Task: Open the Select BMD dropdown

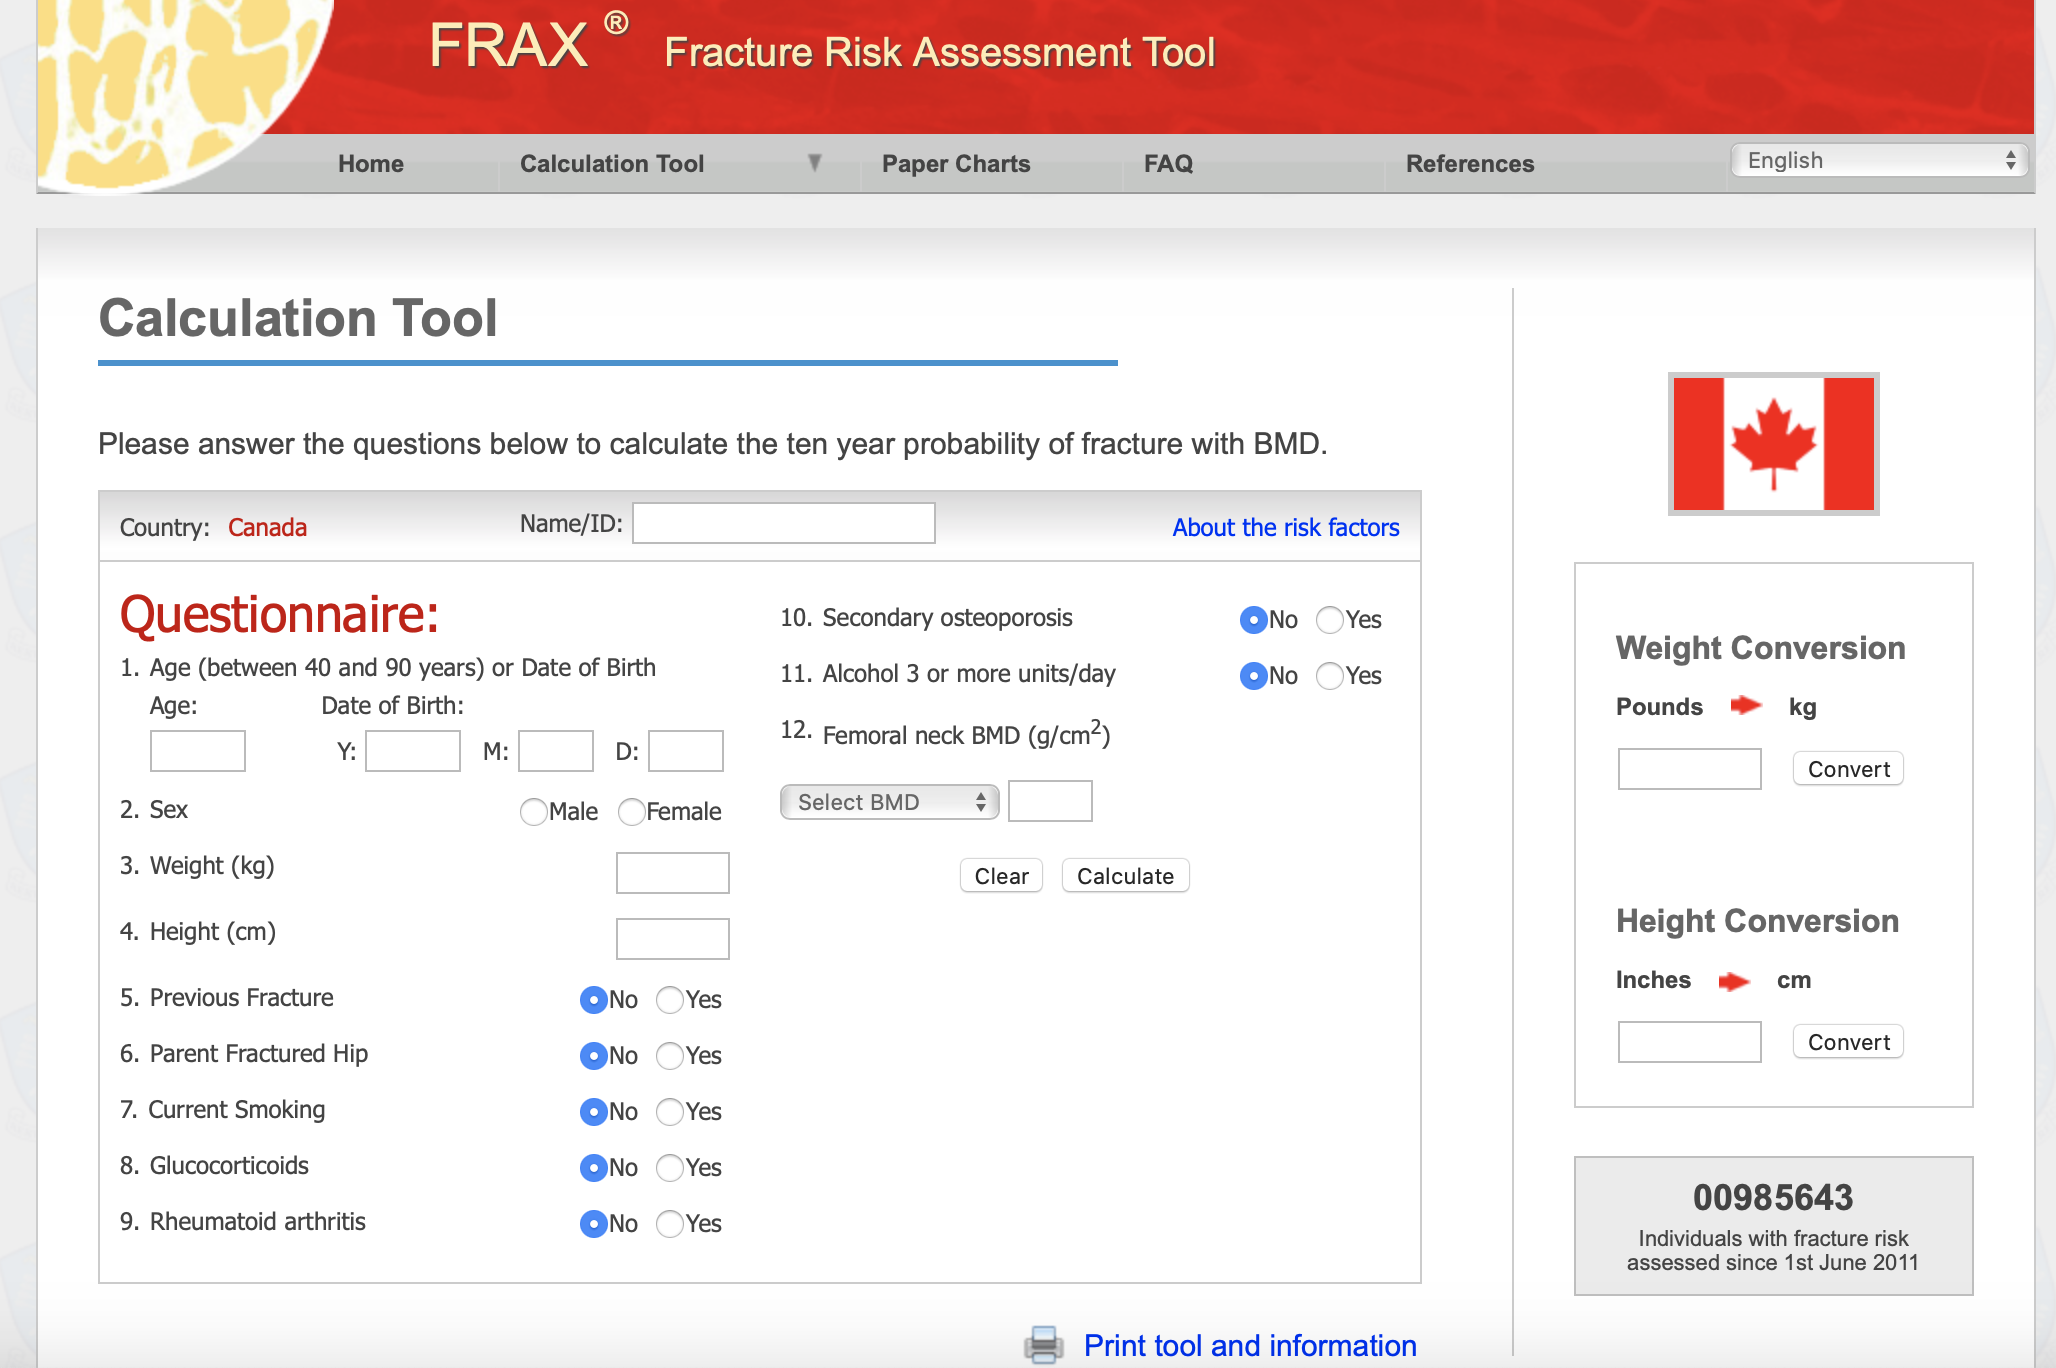Action: point(889,802)
